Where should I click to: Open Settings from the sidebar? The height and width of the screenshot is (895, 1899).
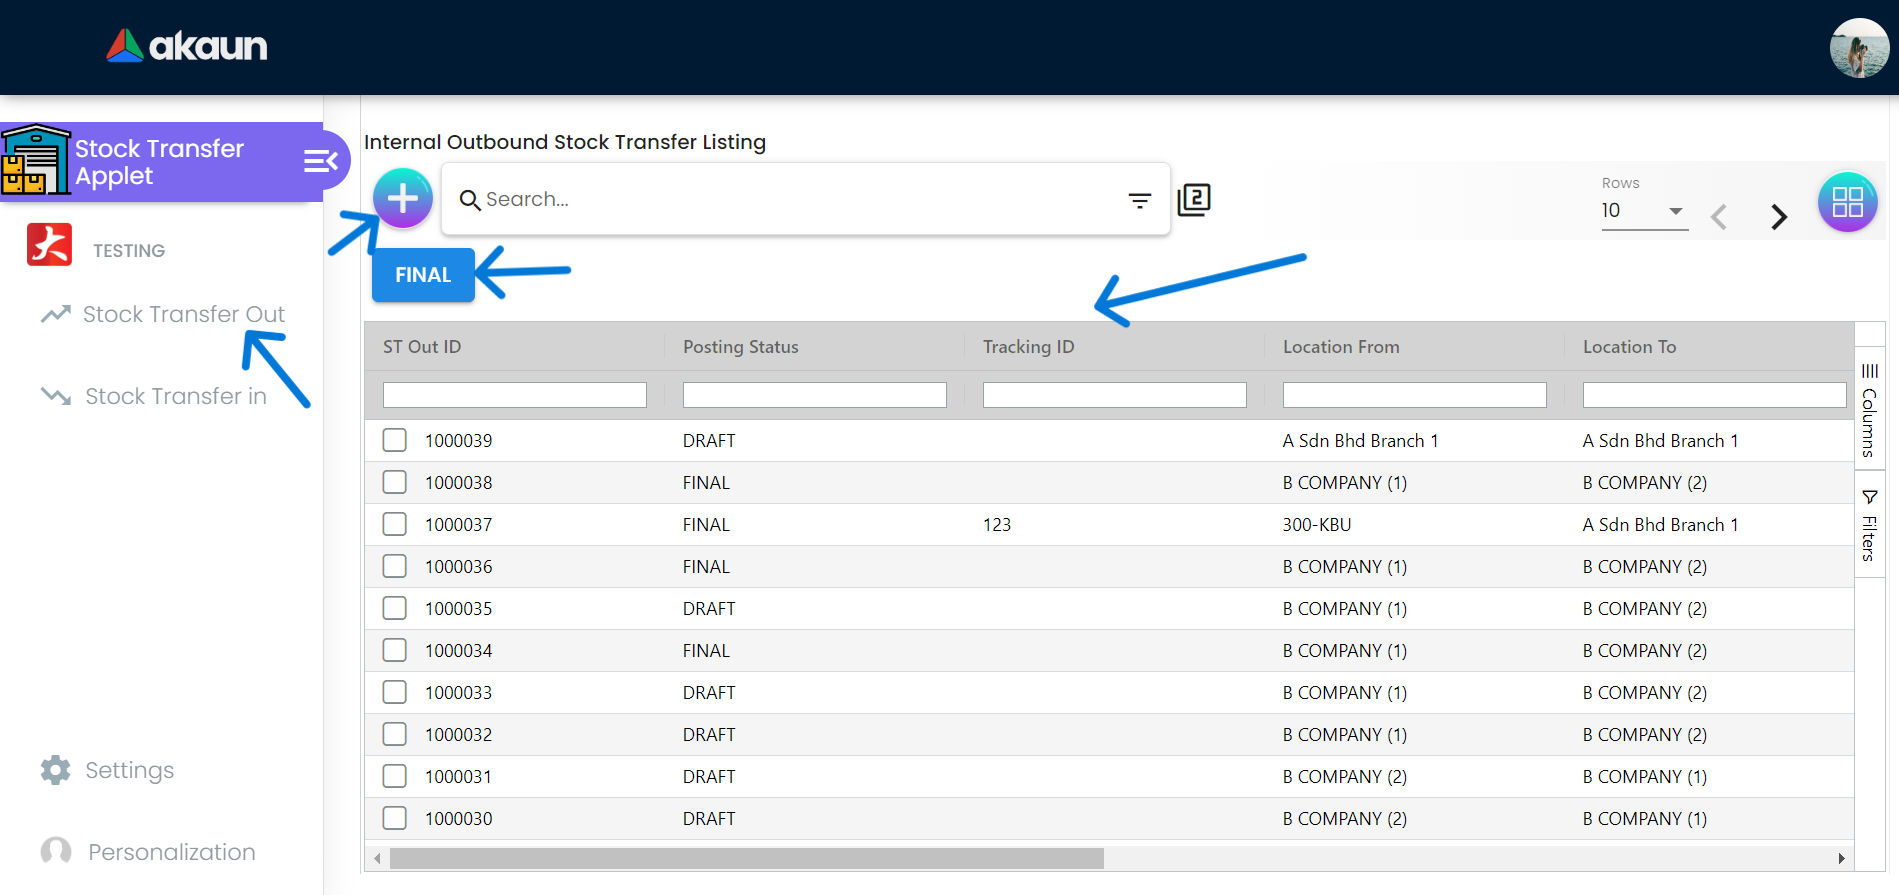click(x=129, y=770)
